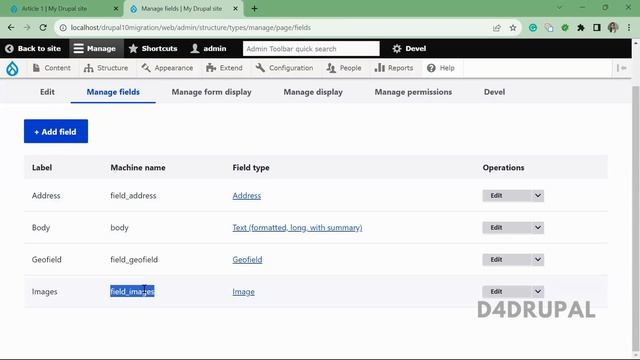Click the Chrome profile avatar
This screenshot has width=640, height=360.
(613, 28)
